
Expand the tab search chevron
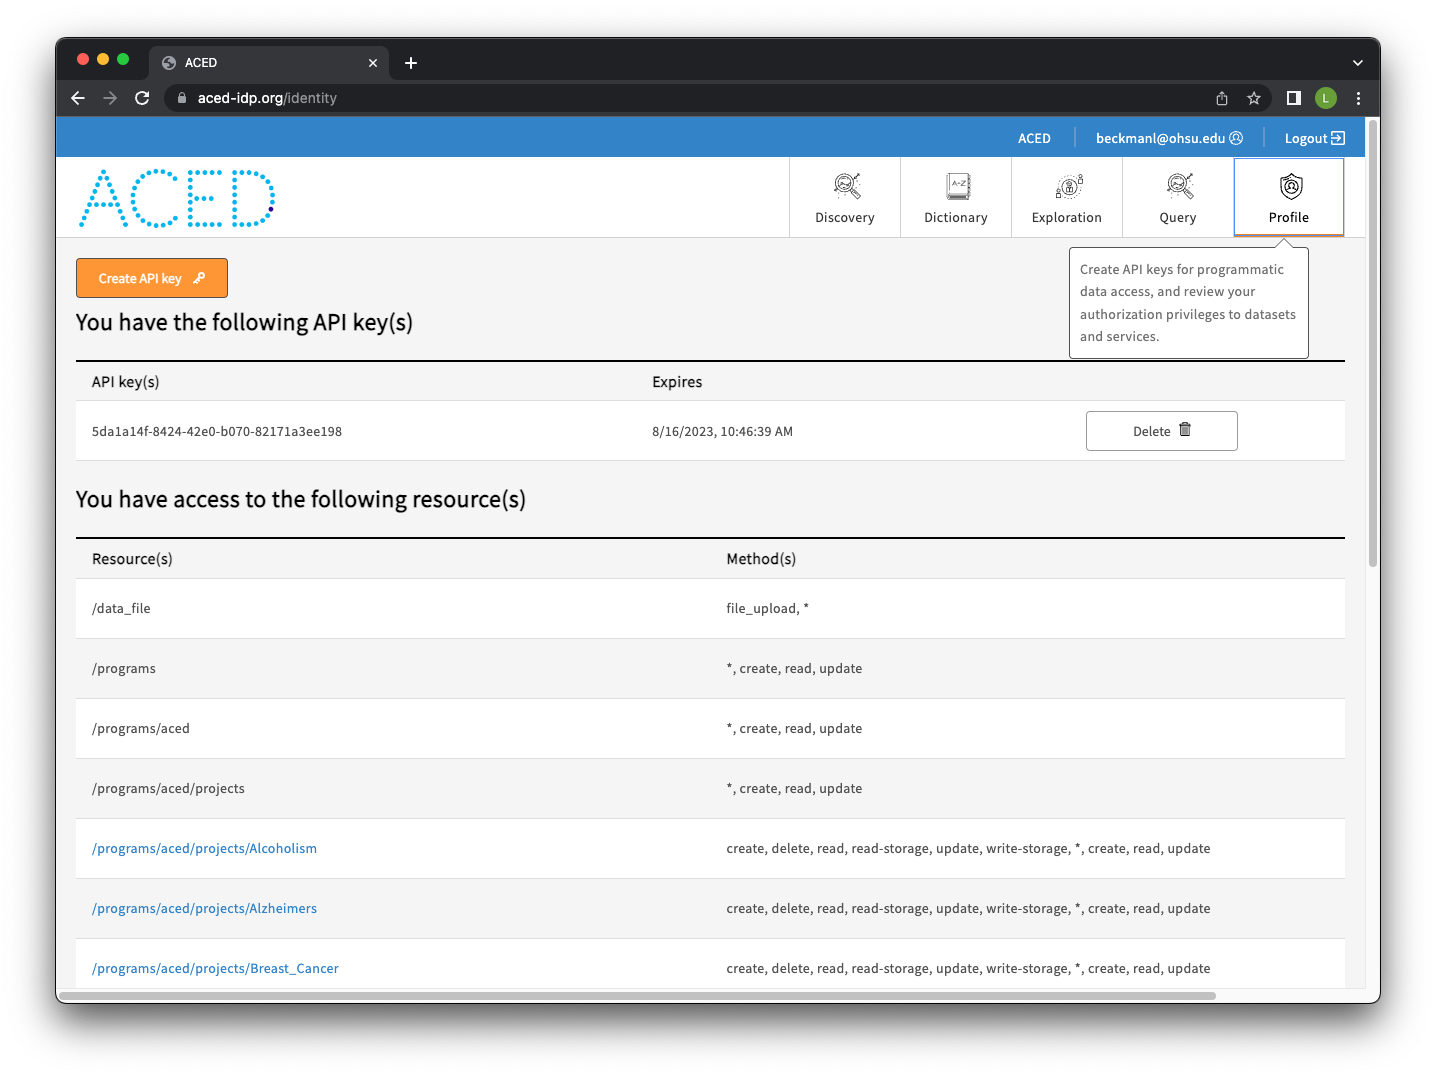point(1357,63)
